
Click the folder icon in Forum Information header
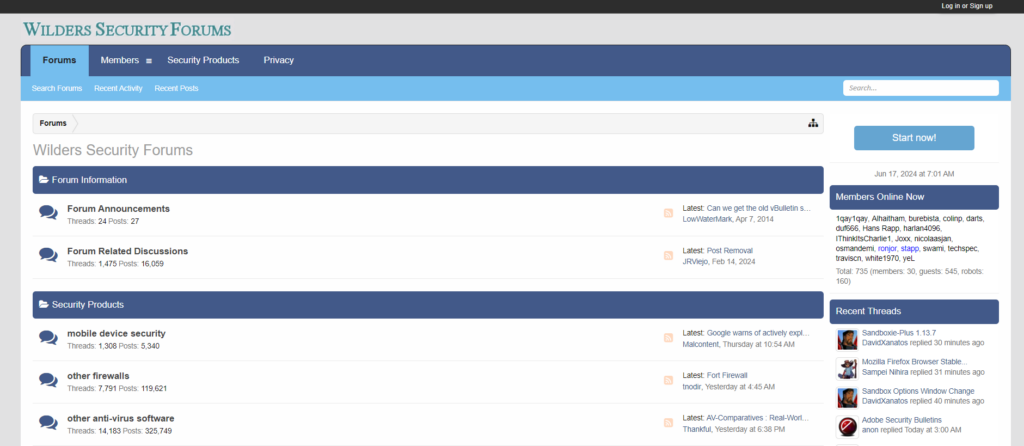pos(44,180)
